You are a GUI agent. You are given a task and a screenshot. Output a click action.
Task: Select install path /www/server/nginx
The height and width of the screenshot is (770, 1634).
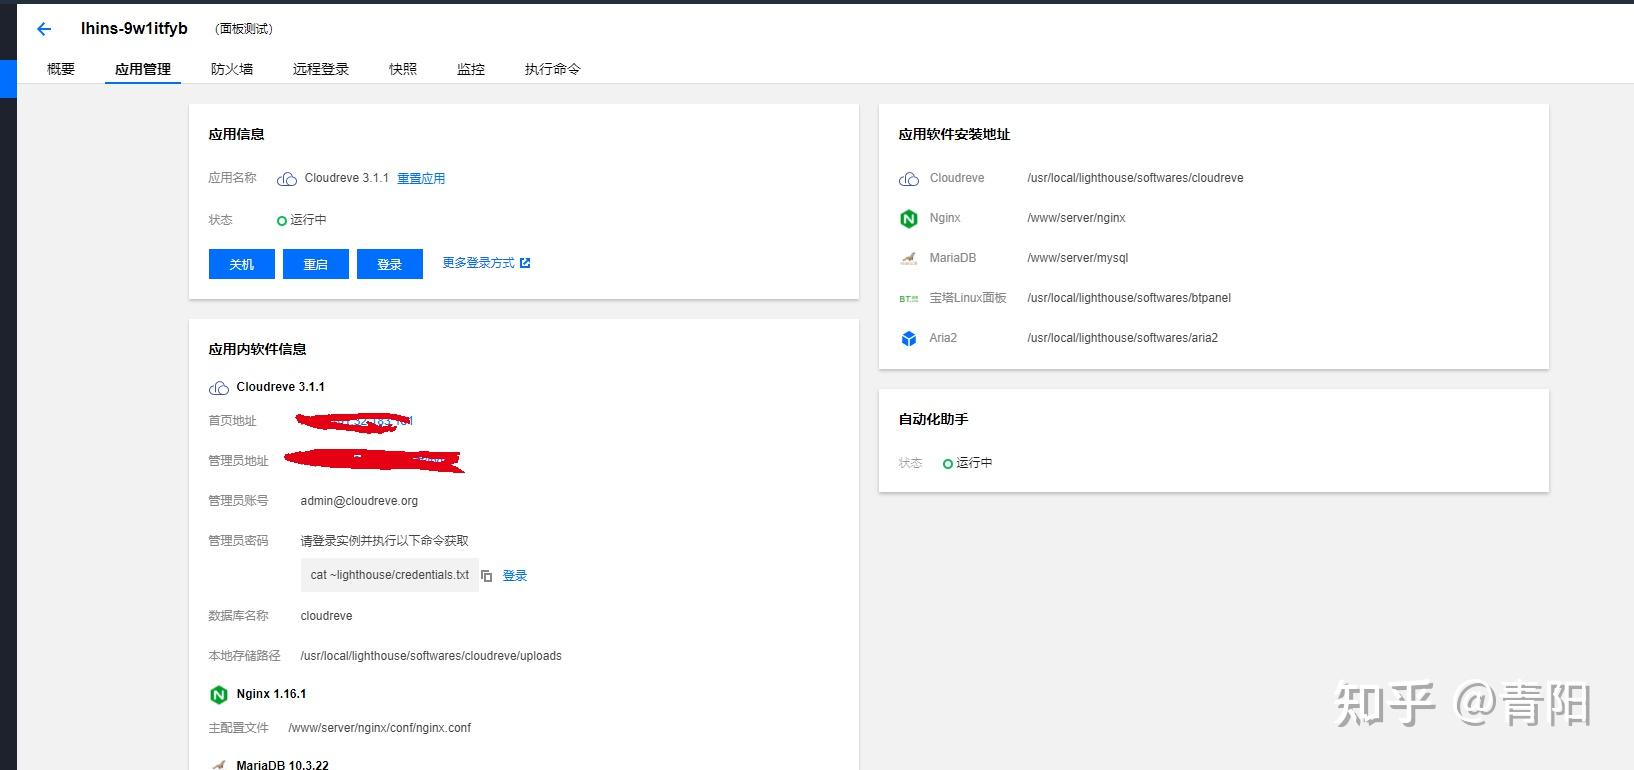point(1077,218)
